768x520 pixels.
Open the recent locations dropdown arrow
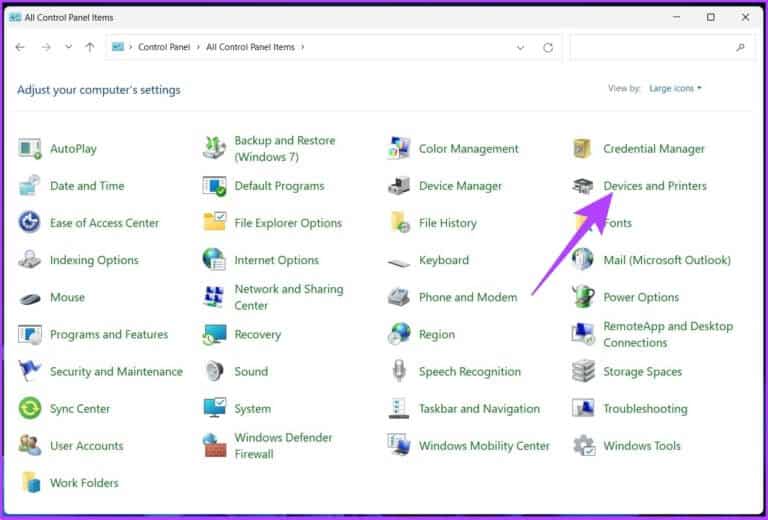coord(69,47)
